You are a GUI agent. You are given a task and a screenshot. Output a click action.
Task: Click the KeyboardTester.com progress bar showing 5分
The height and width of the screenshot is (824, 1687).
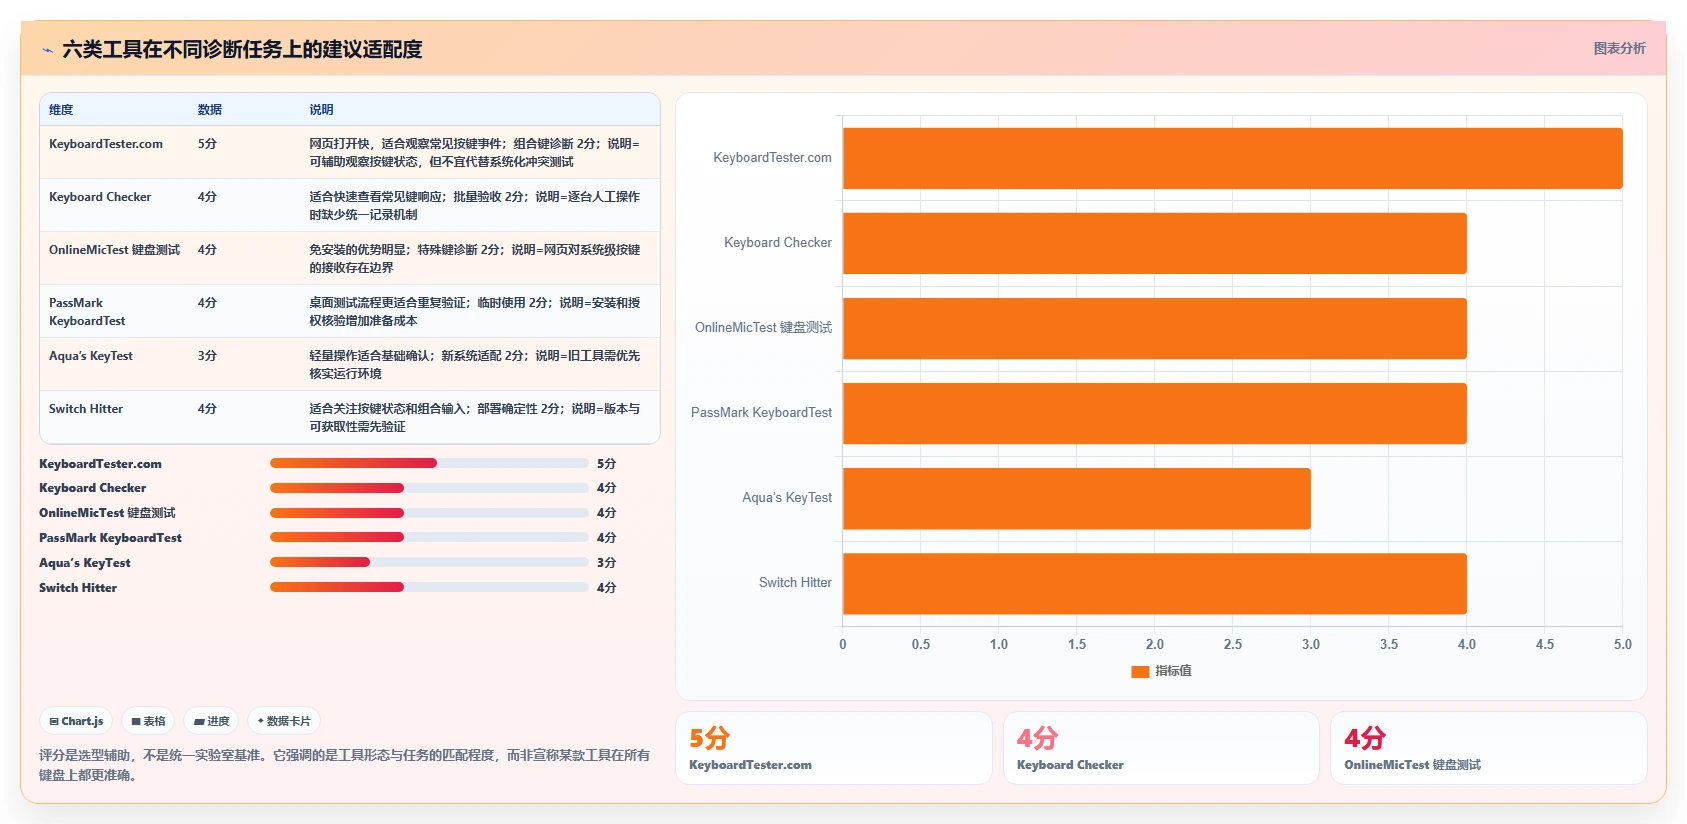click(x=429, y=463)
